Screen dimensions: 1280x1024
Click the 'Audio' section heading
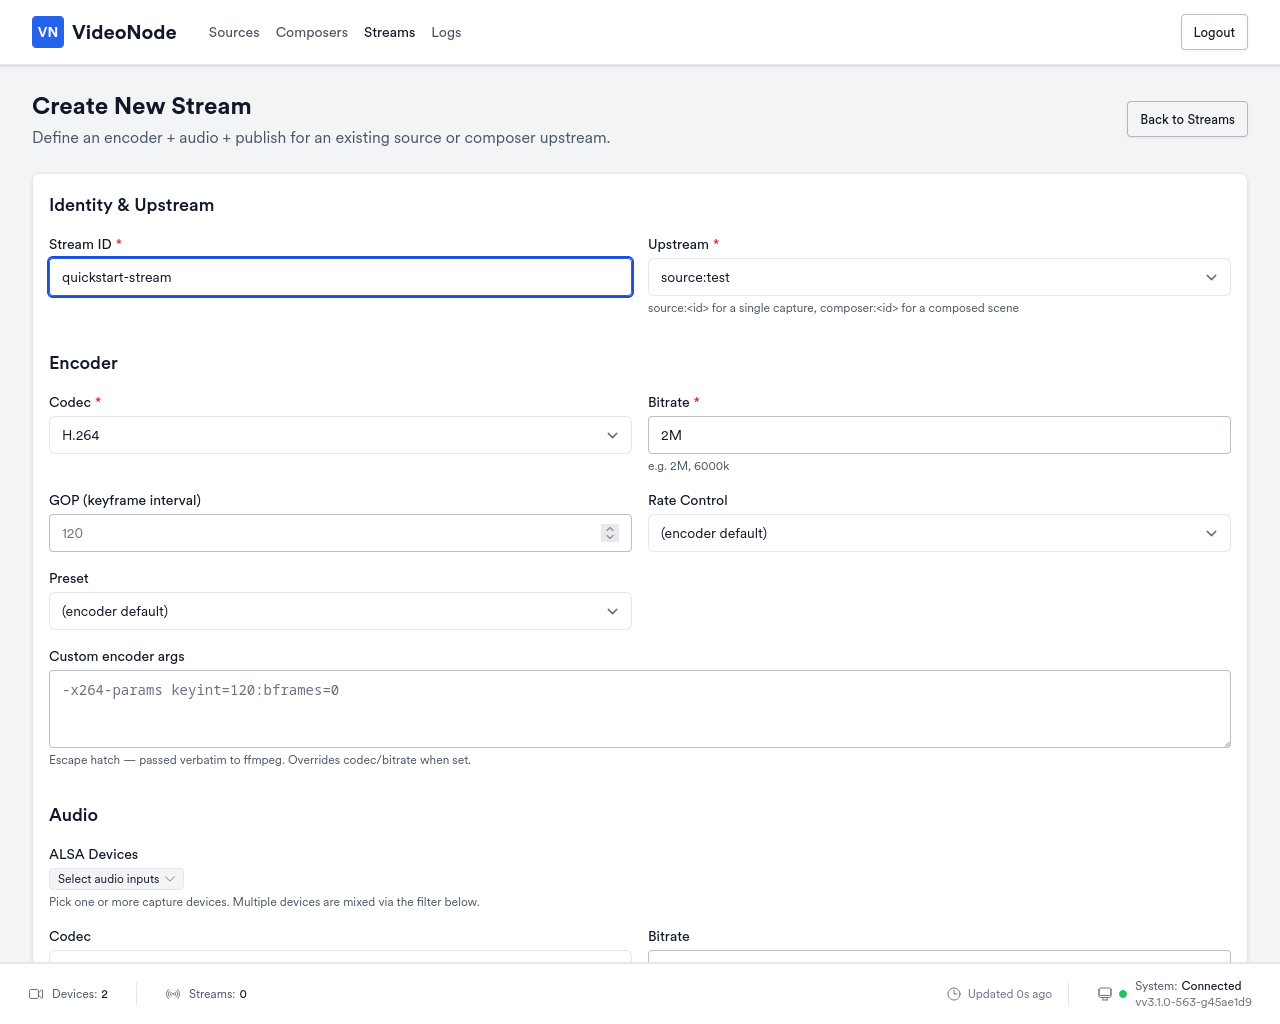[x=73, y=815]
